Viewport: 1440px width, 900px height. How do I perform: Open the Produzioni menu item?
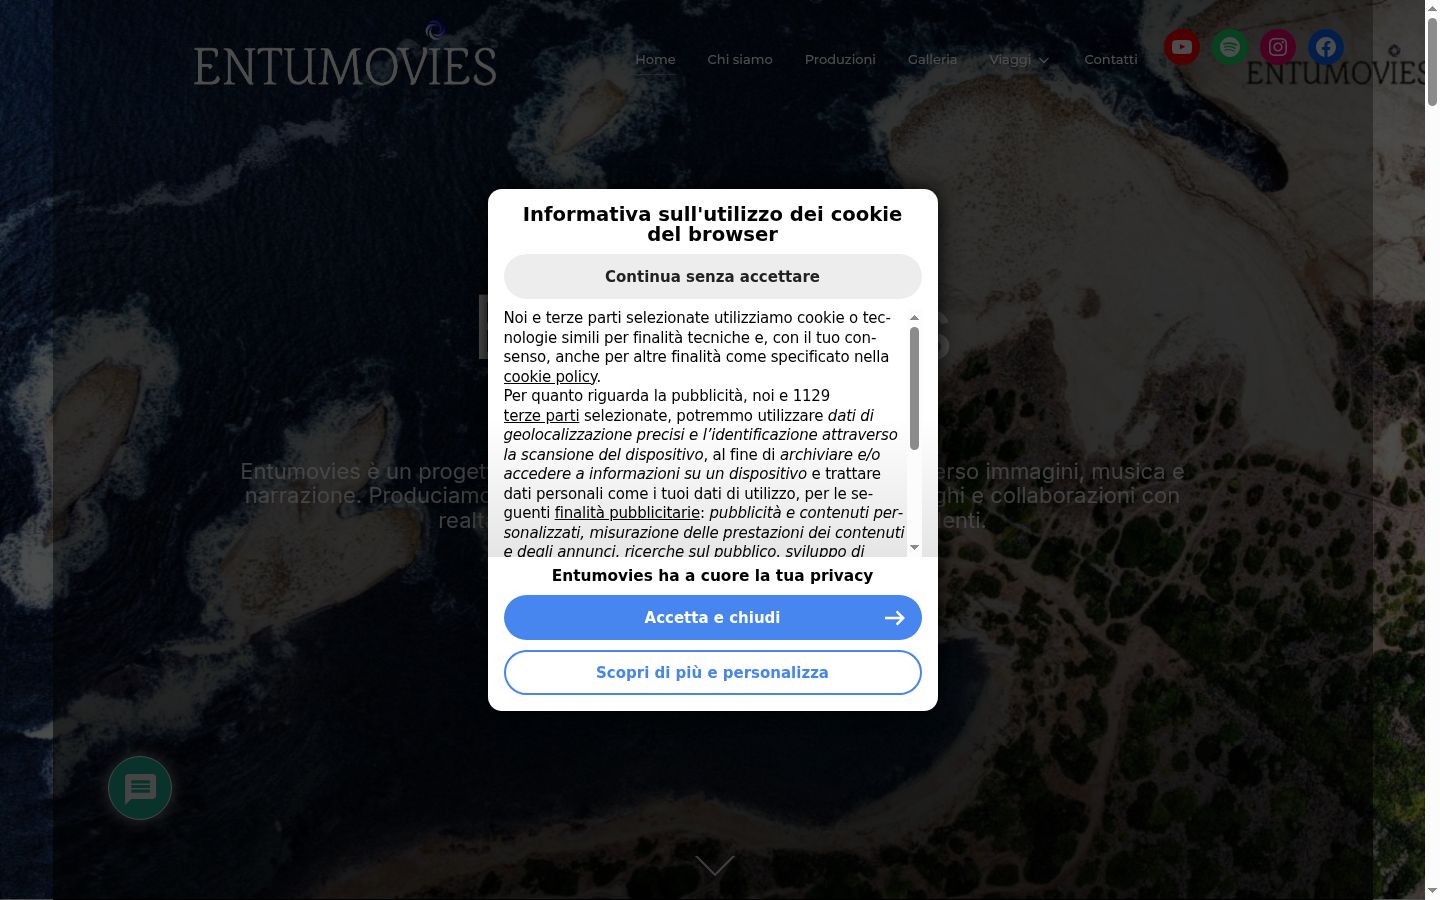click(x=840, y=60)
